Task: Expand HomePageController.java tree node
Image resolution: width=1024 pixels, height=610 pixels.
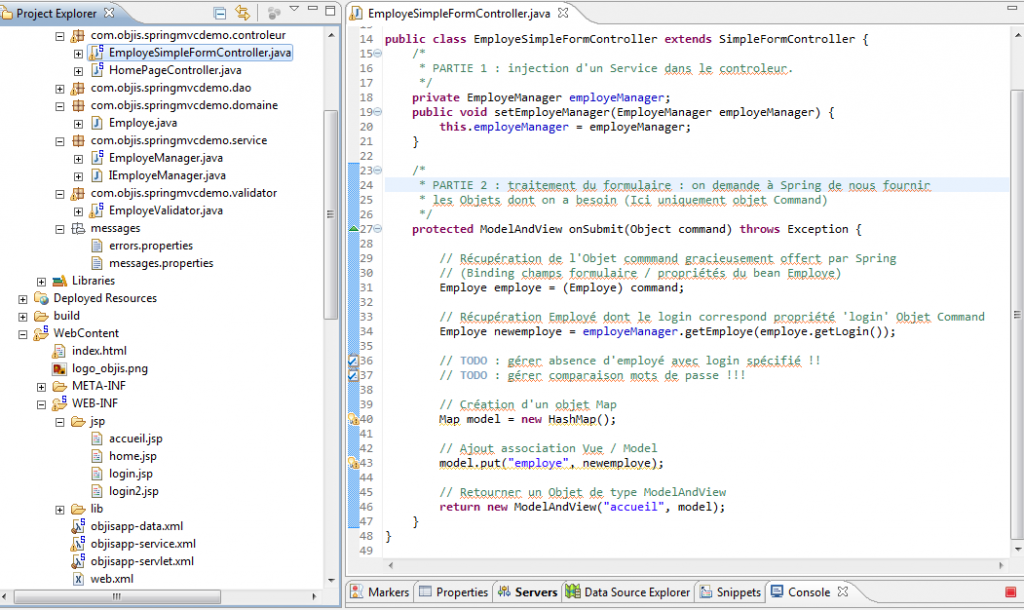Action: click(x=78, y=71)
